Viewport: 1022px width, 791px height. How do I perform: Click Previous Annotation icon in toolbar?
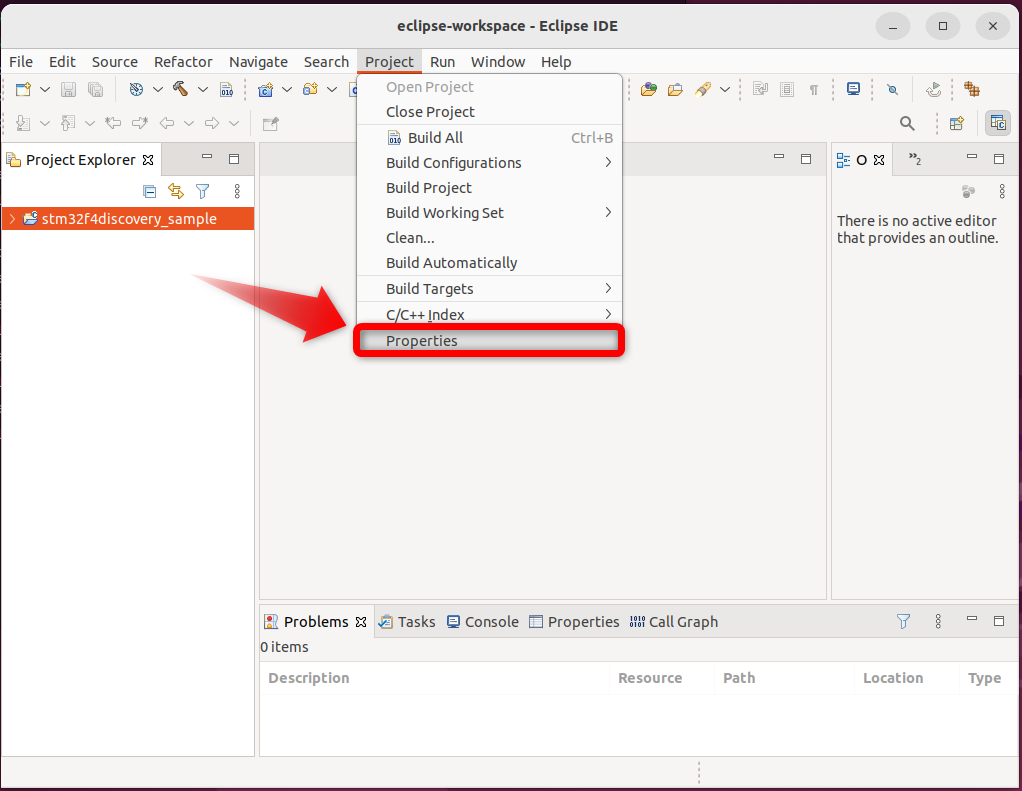68,123
